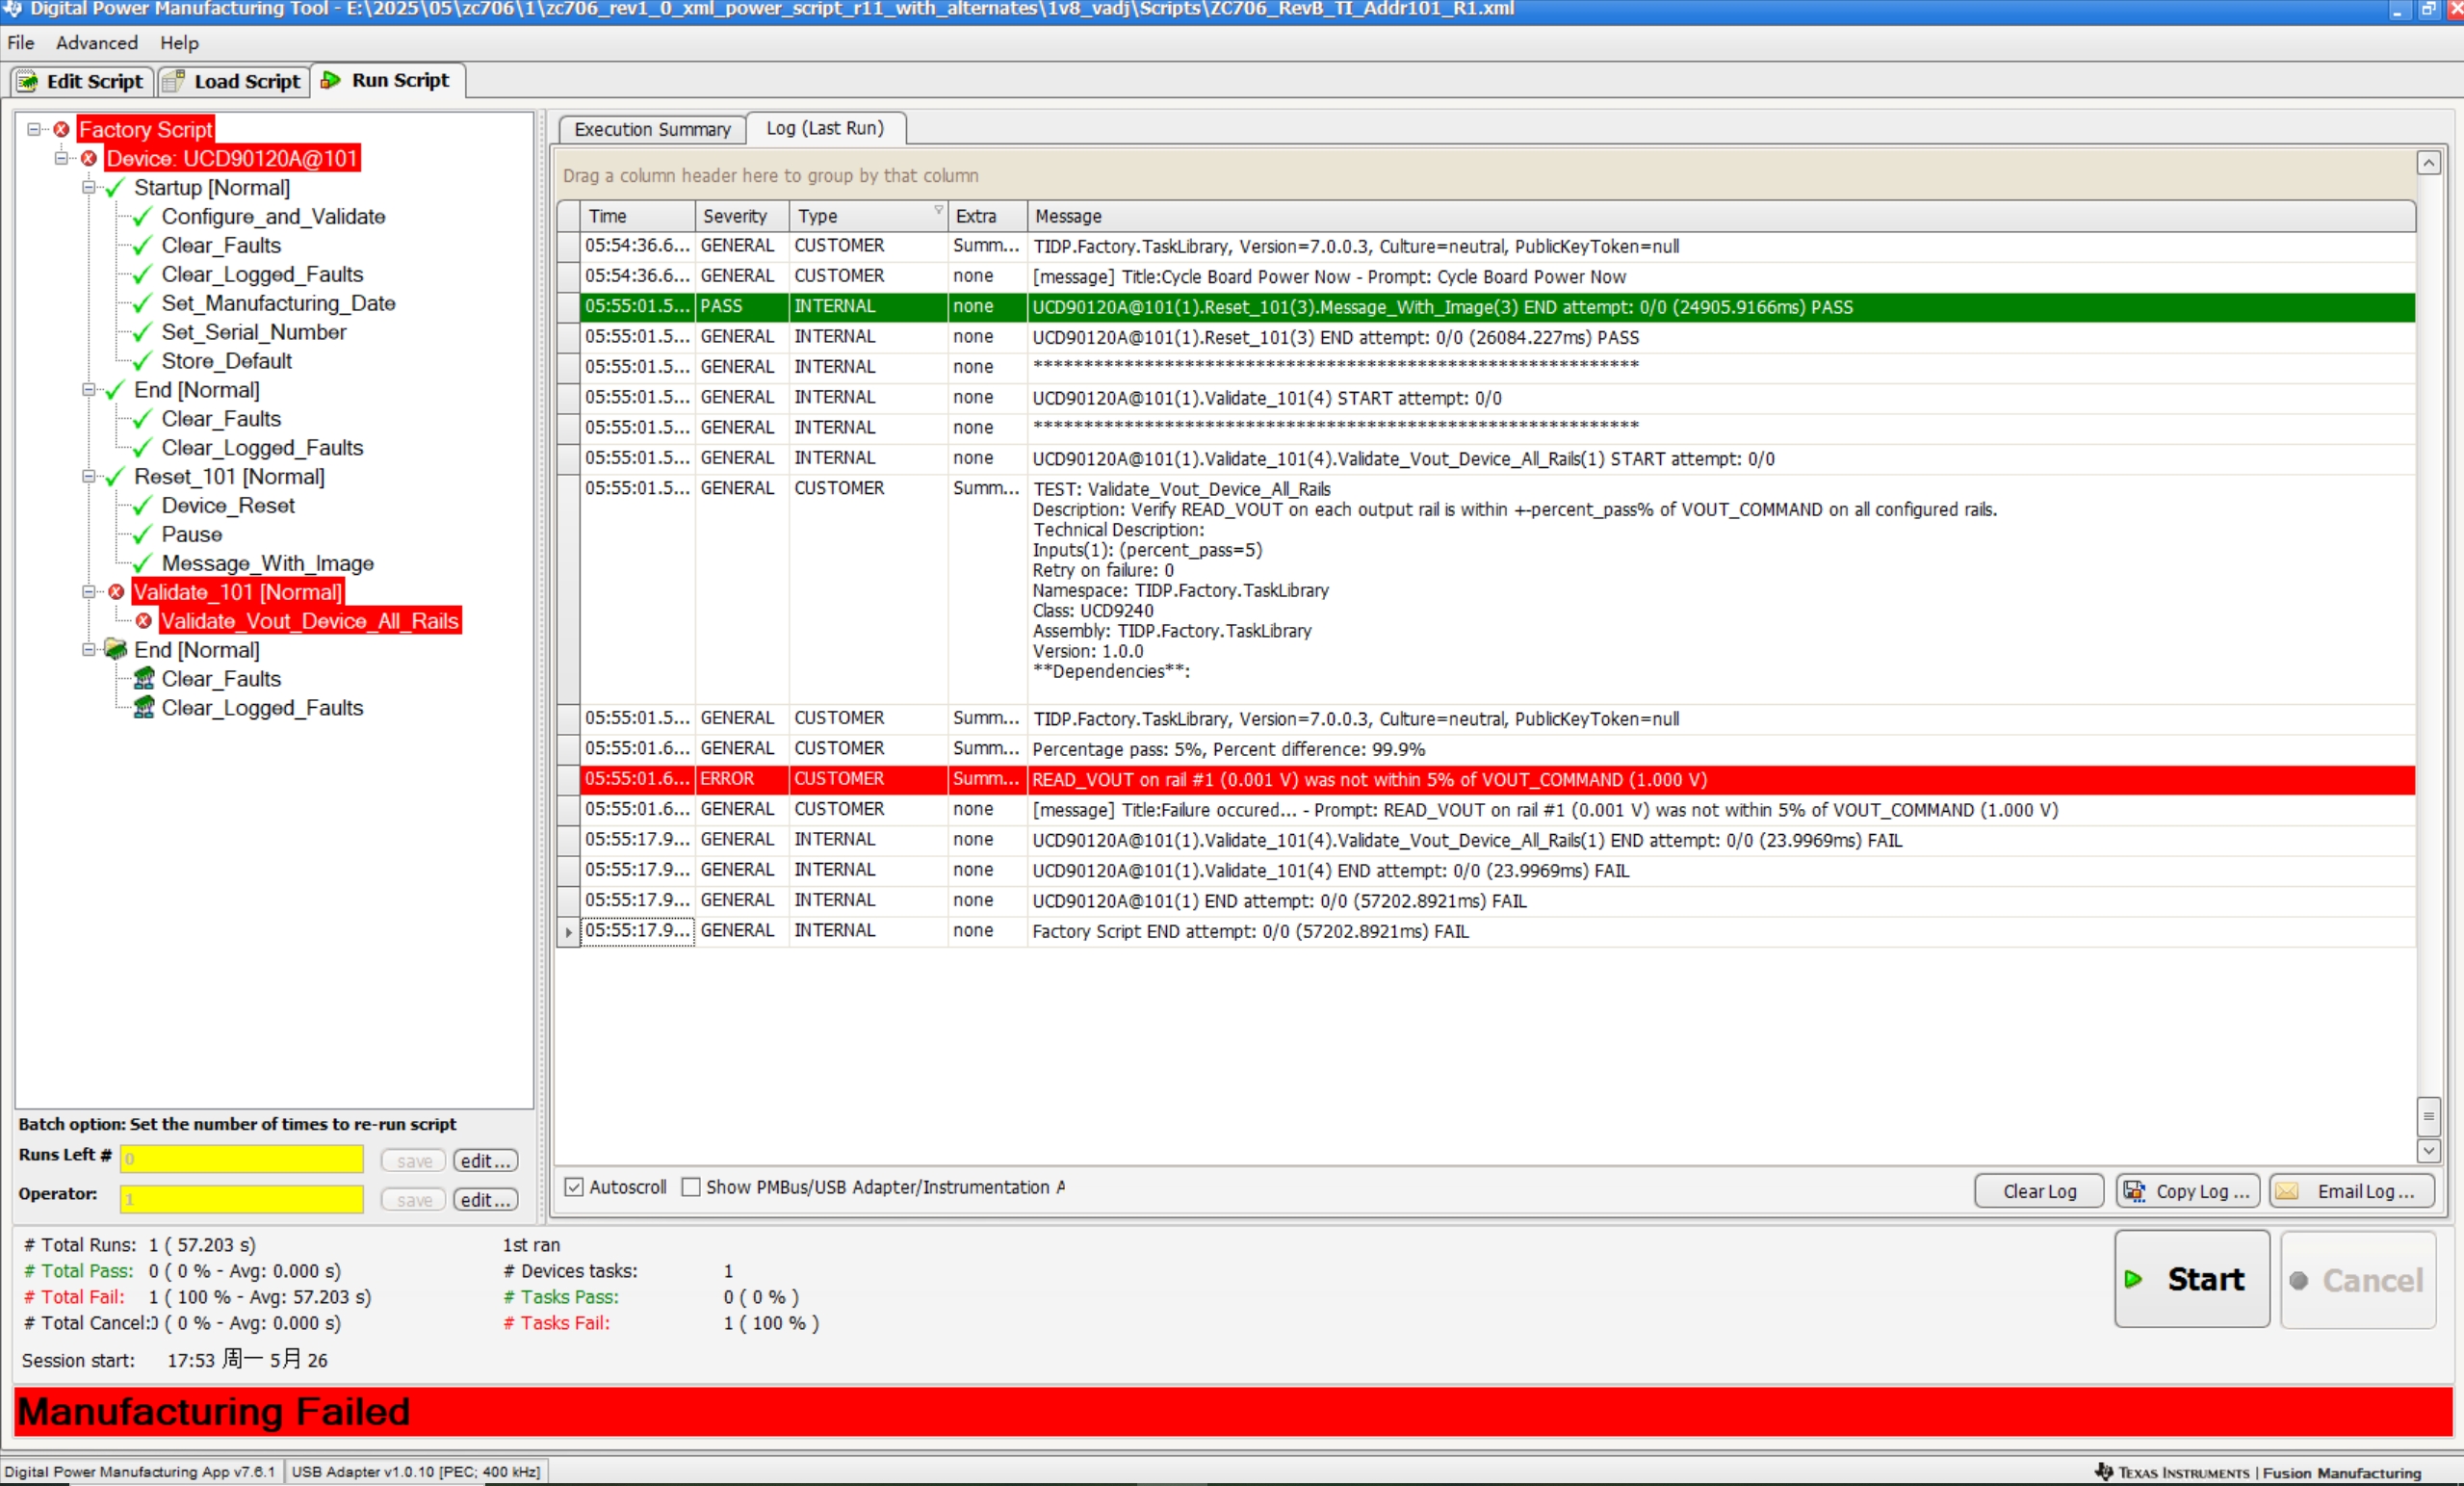Click the checkmark icon next to Set_Serial_Number

[x=143, y=332]
